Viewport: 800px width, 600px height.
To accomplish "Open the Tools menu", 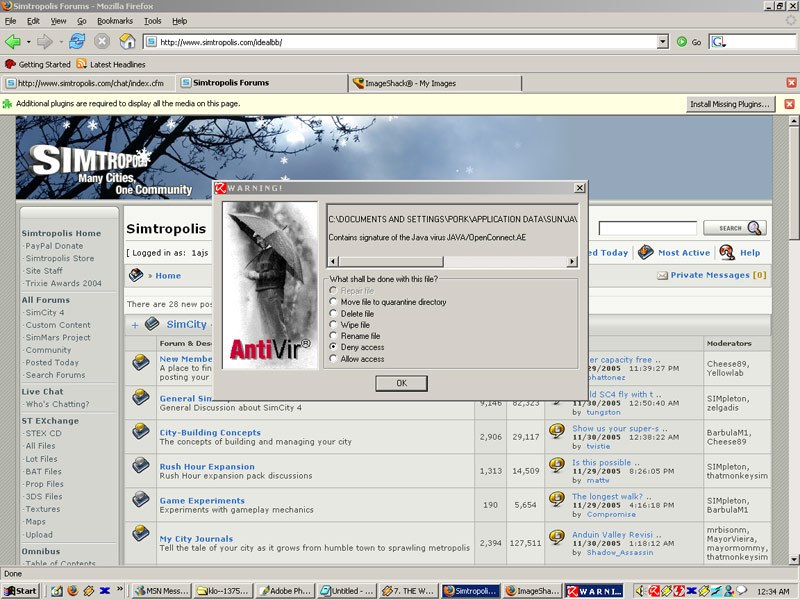I will [152, 21].
